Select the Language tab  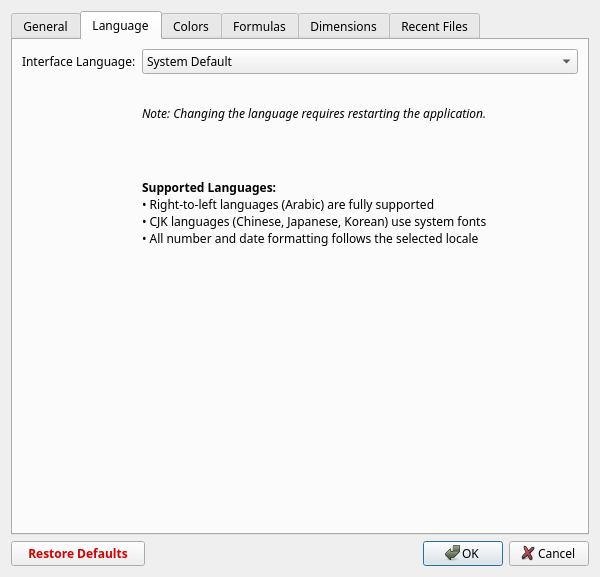pyautogui.click(x=120, y=26)
